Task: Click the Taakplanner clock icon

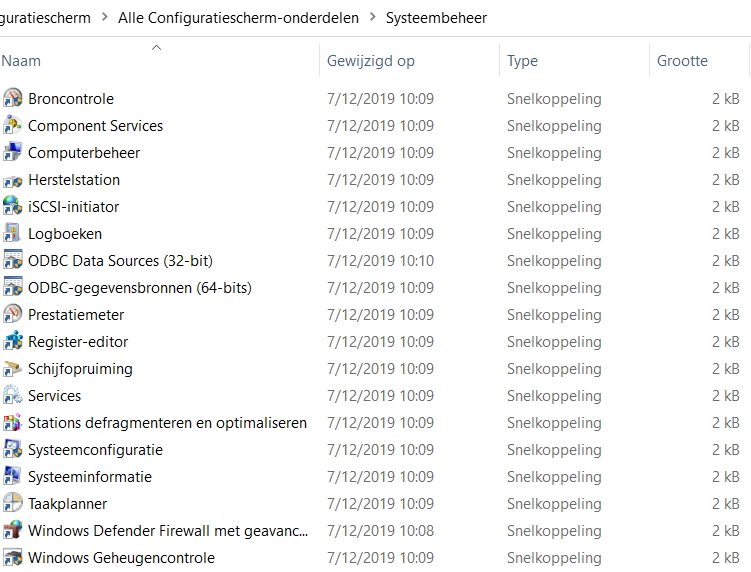Action: tap(12, 503)
